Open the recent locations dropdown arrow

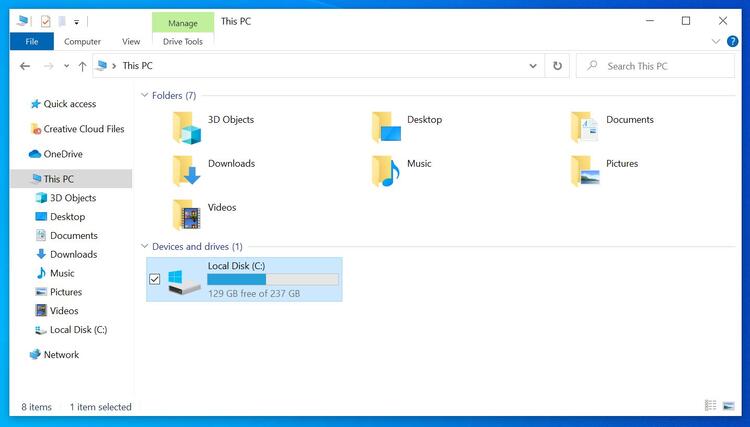(x=66, y=66)
